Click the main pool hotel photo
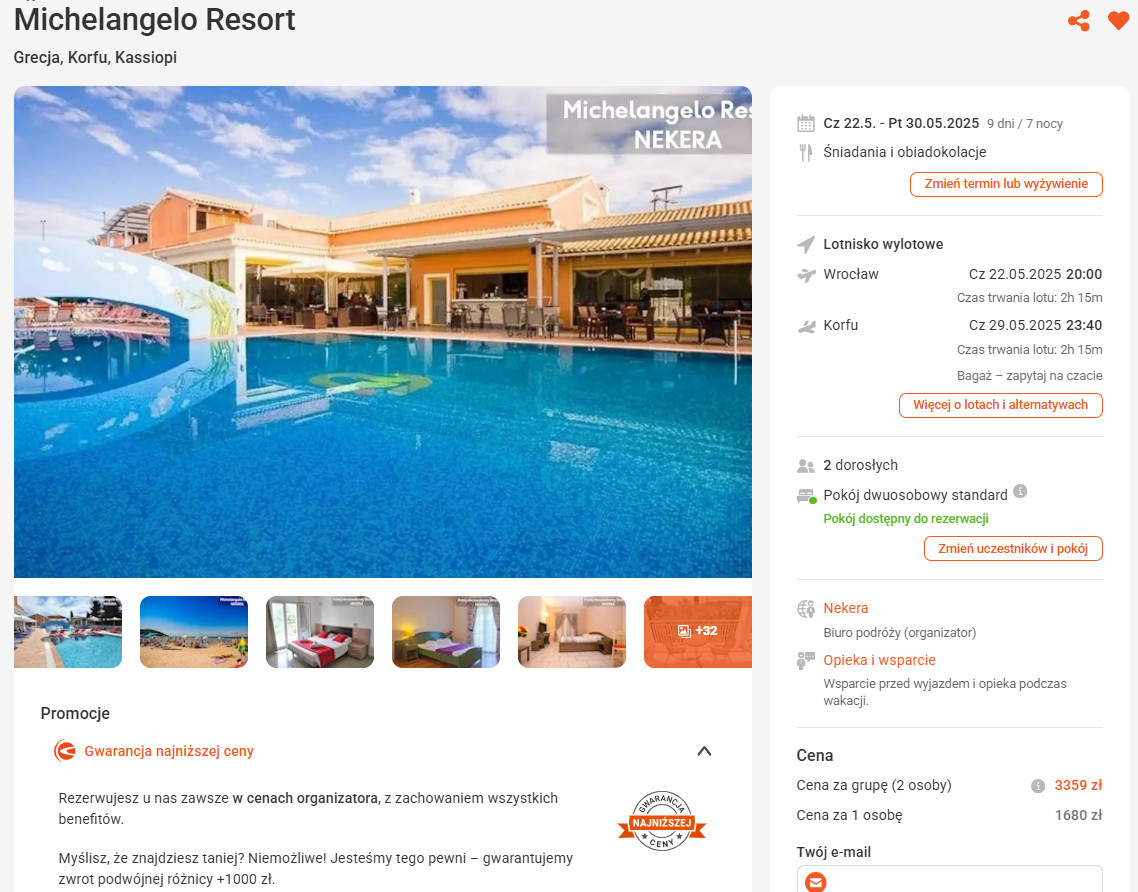Viewport: 1138px width, 892px height. [382, 332]
